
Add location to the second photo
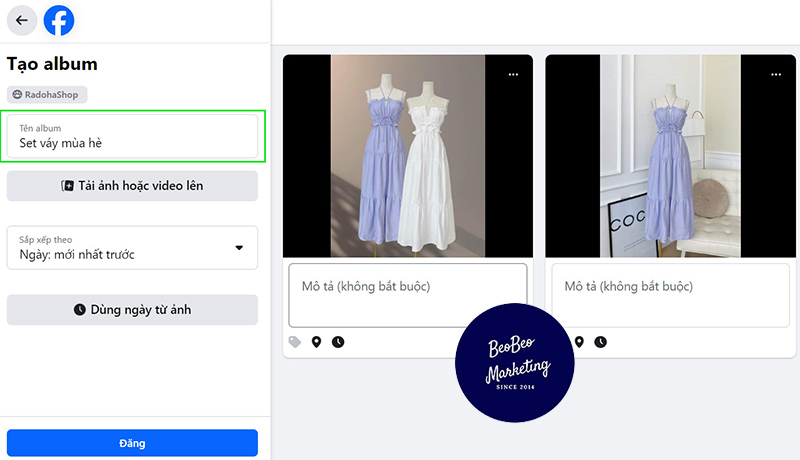click(578, 342)
